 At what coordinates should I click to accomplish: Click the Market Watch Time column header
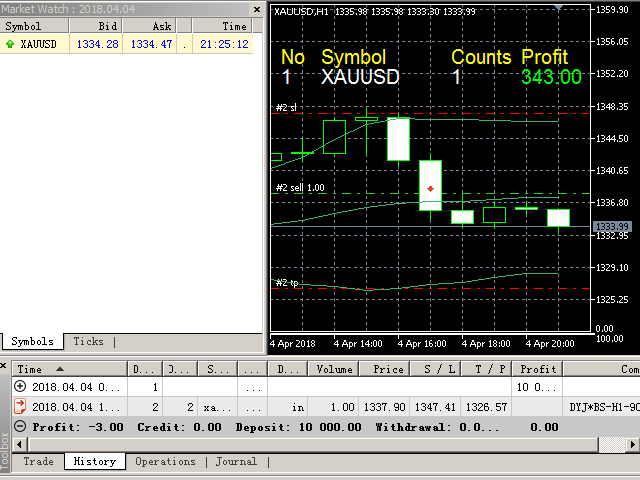point(223,26)
